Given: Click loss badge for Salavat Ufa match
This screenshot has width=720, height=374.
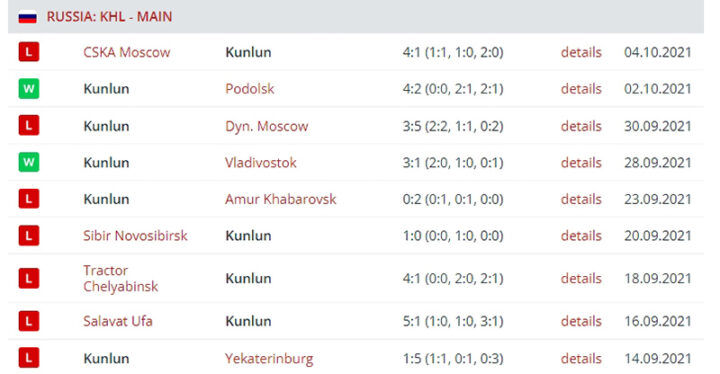Looking at the screenshot, I should pyautogui.click(x=28, y=321).
